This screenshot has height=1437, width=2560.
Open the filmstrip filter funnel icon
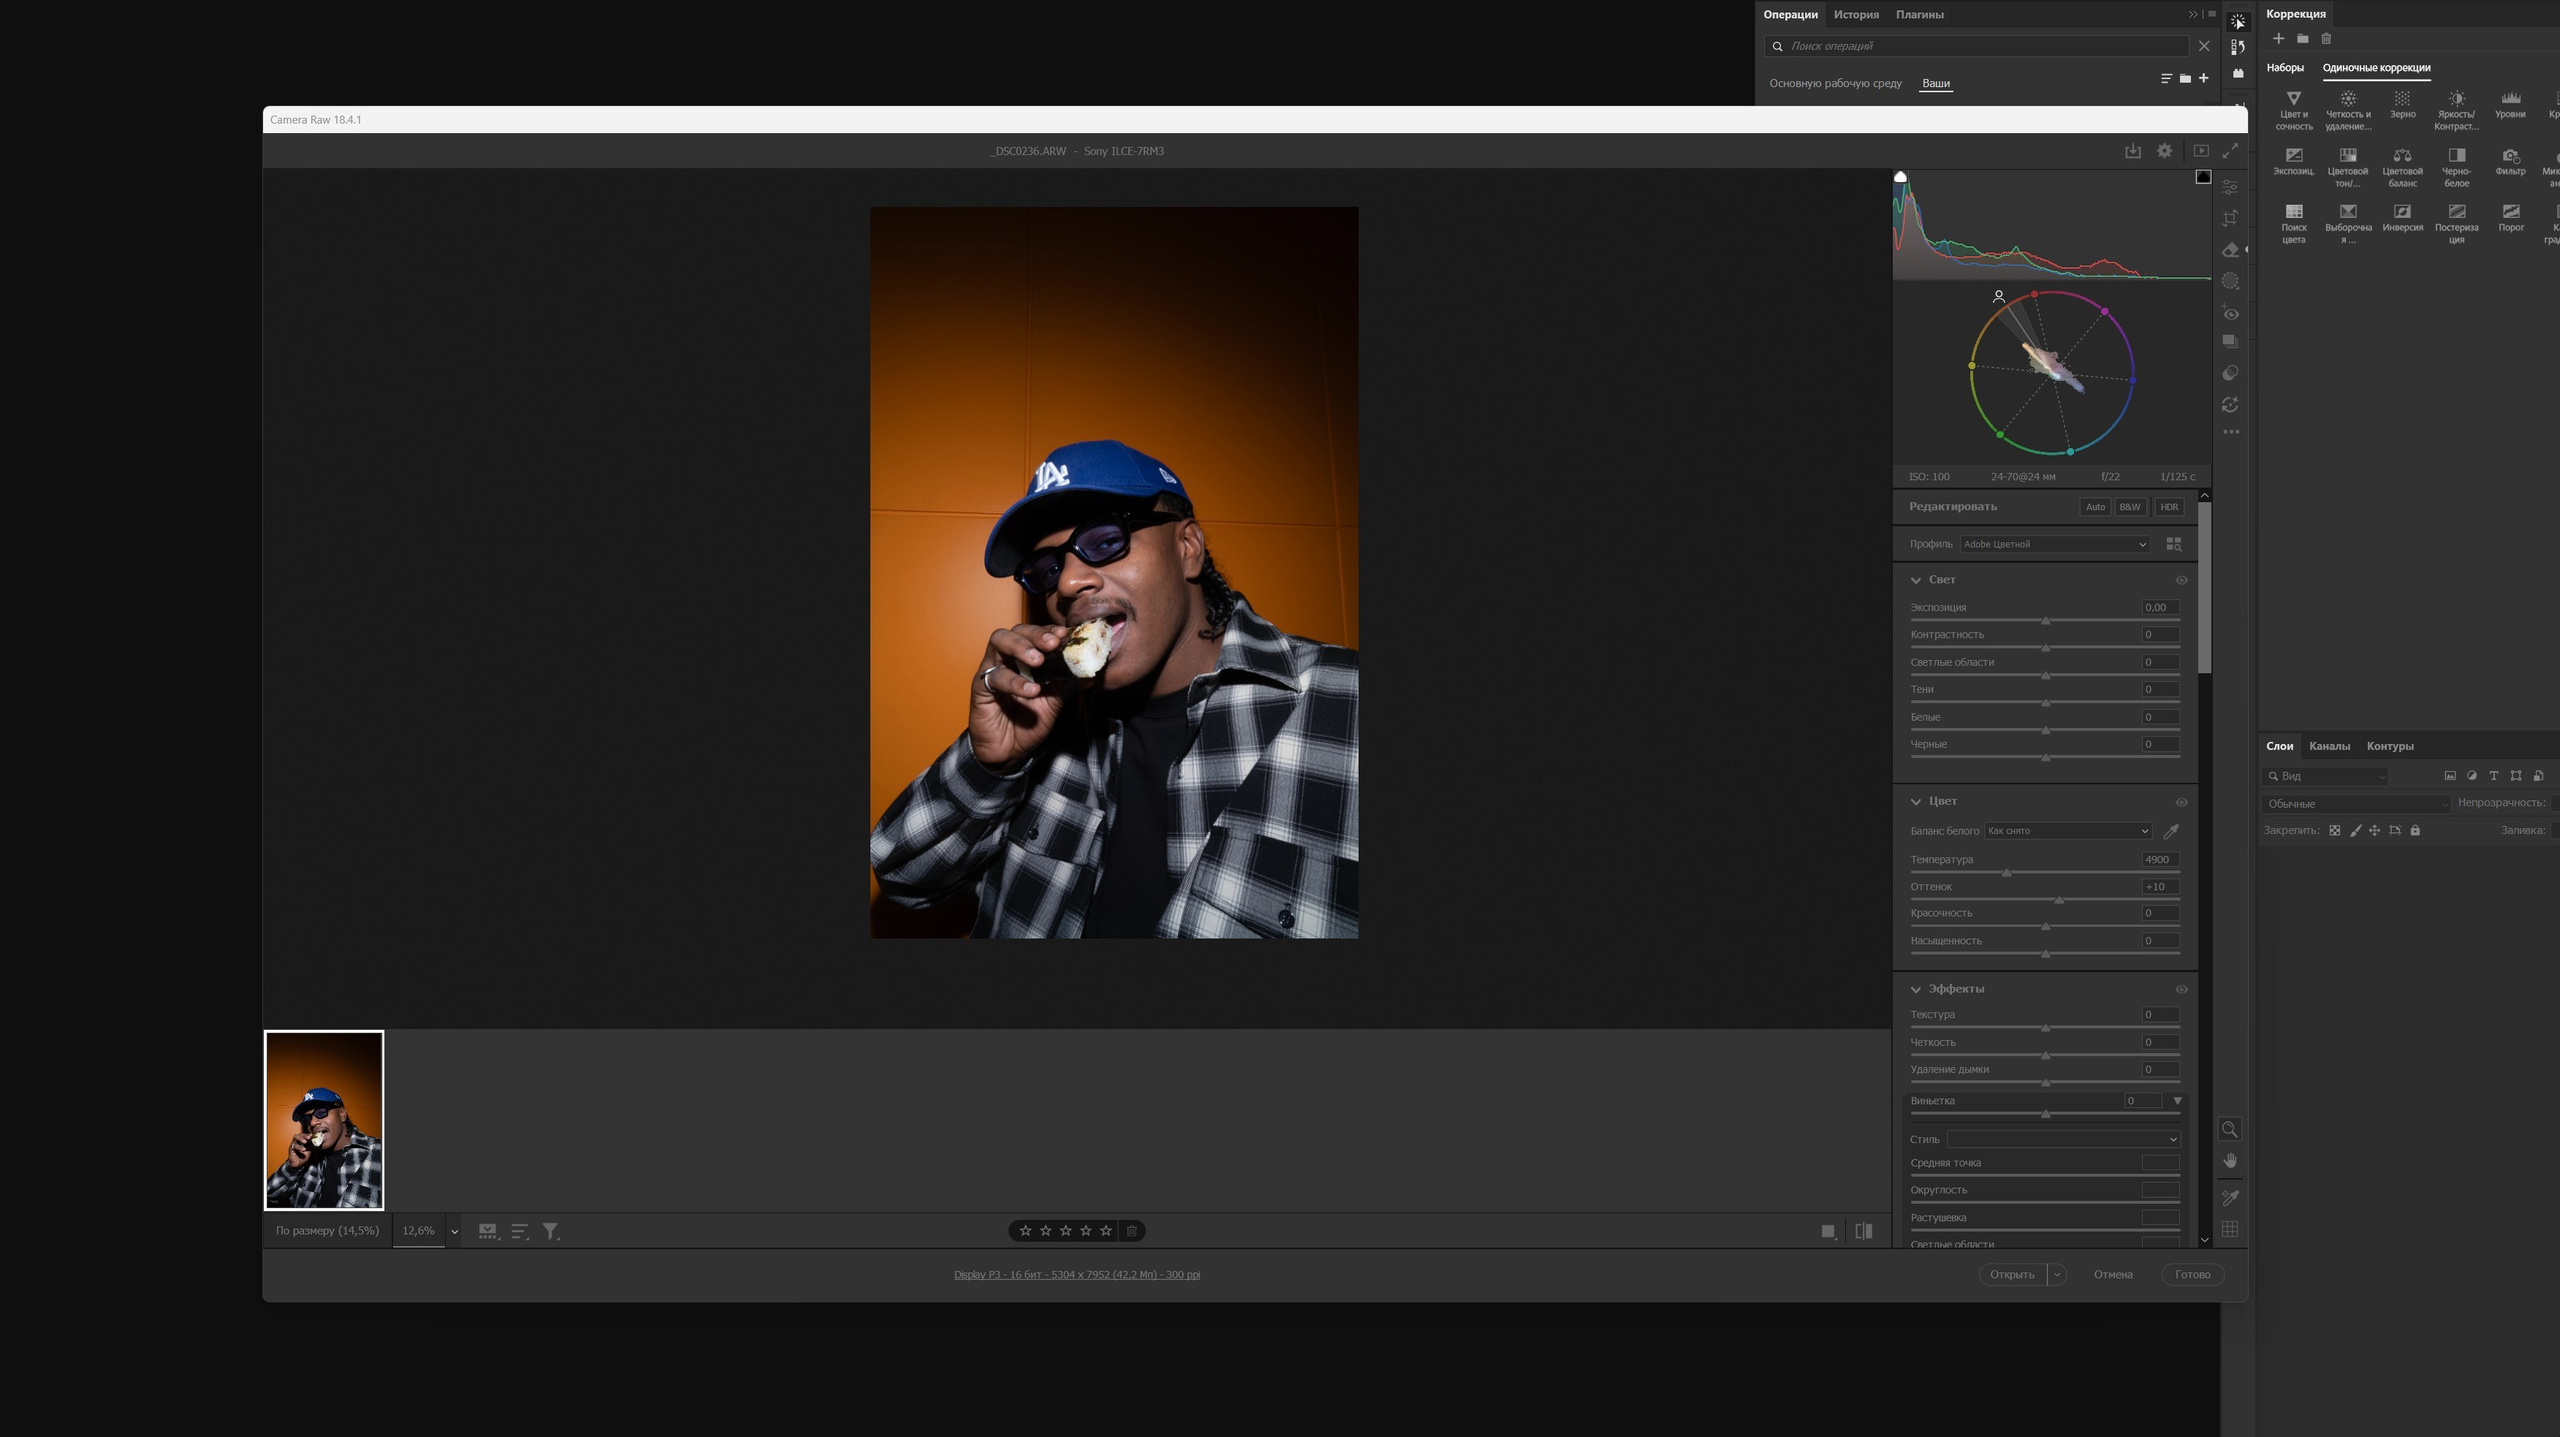tap(551, 1231)
